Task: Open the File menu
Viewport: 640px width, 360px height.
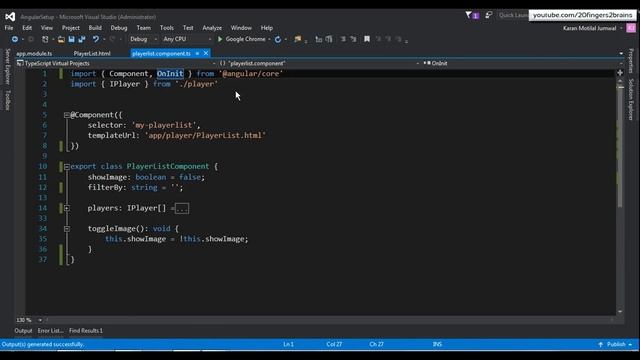Action: click(x=9, y=28)
